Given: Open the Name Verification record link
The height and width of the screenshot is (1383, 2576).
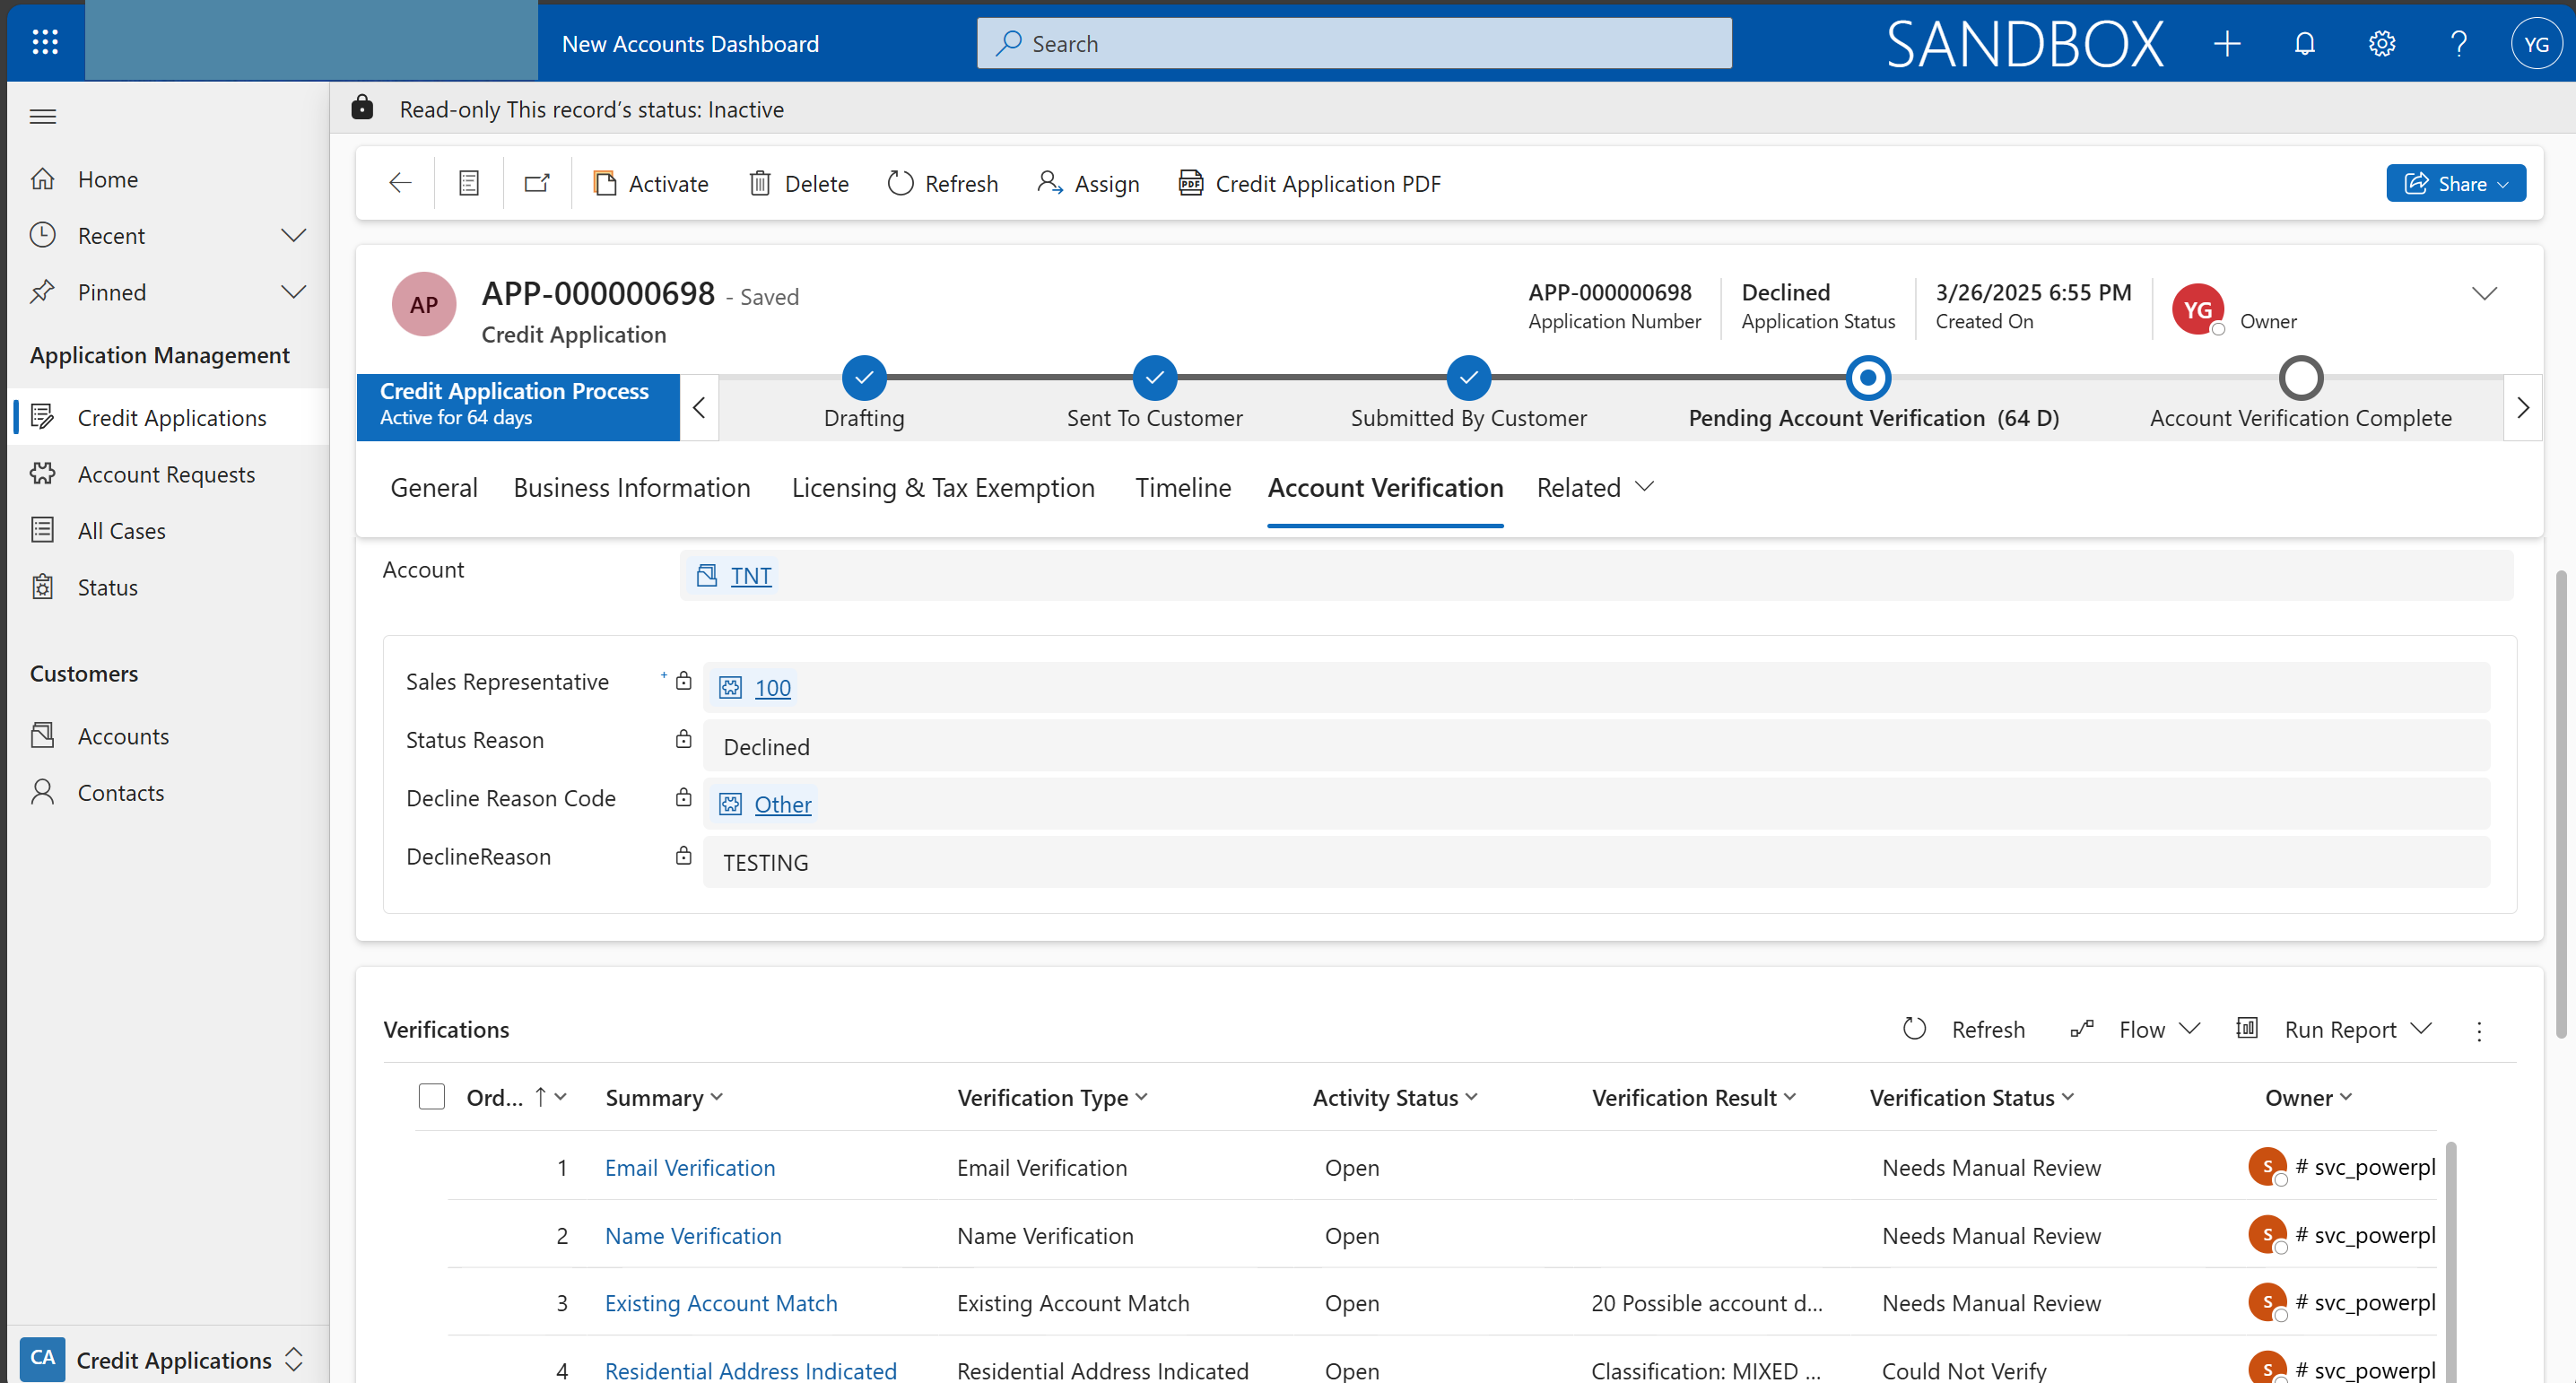Looking at the screenshot, I should [x=693, y=1236].
